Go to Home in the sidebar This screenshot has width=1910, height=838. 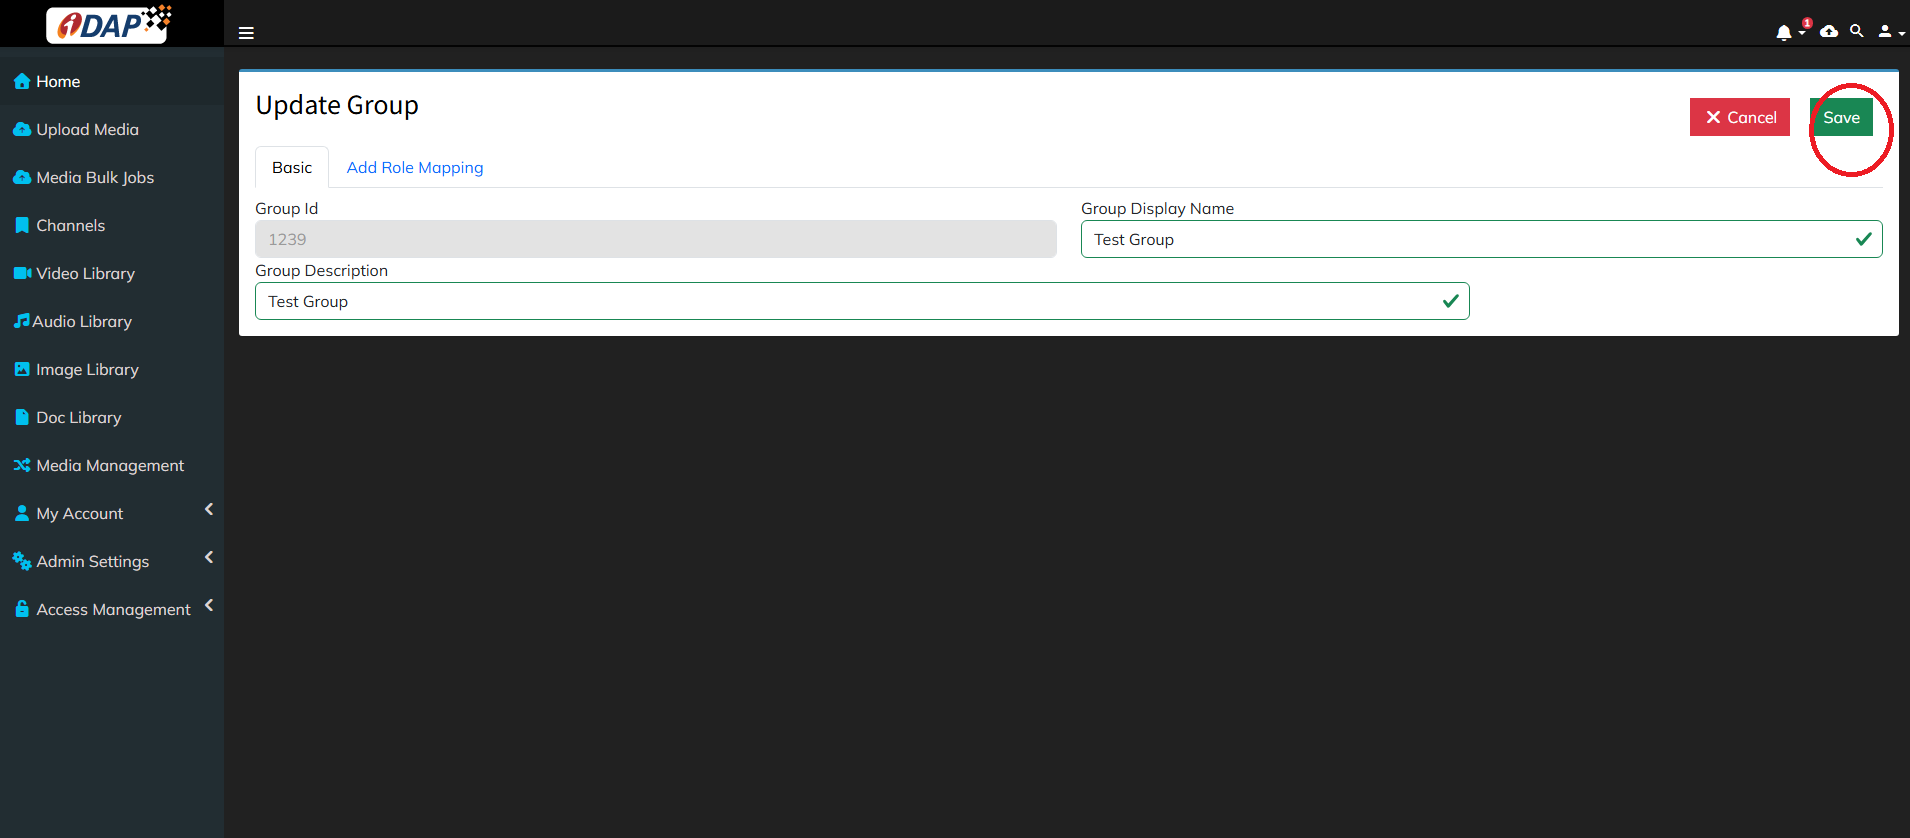tap(58, 82)
